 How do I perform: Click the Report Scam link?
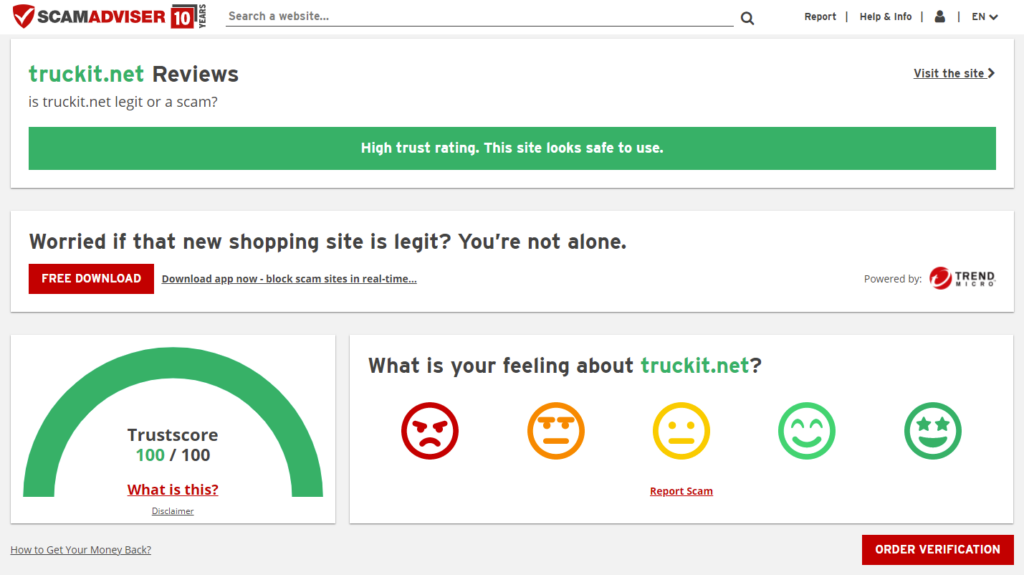click(681, 491)
